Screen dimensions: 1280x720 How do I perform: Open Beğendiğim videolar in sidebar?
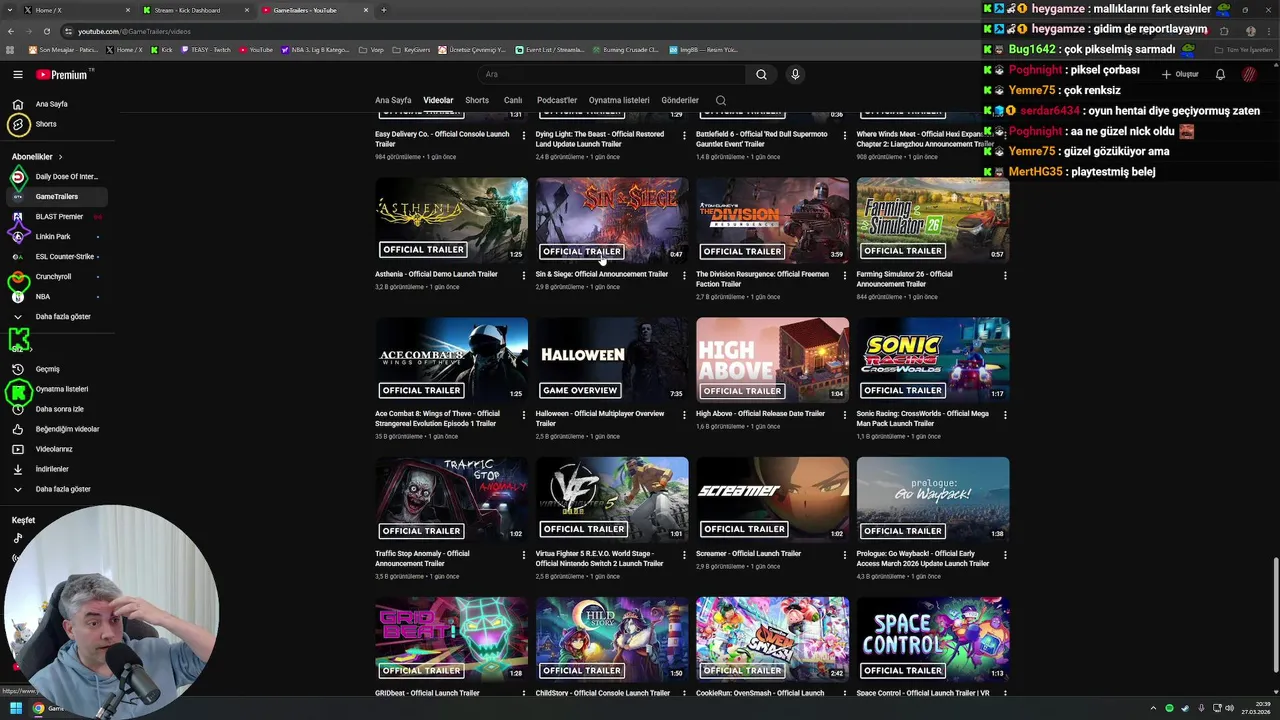(x=56, y=429)
